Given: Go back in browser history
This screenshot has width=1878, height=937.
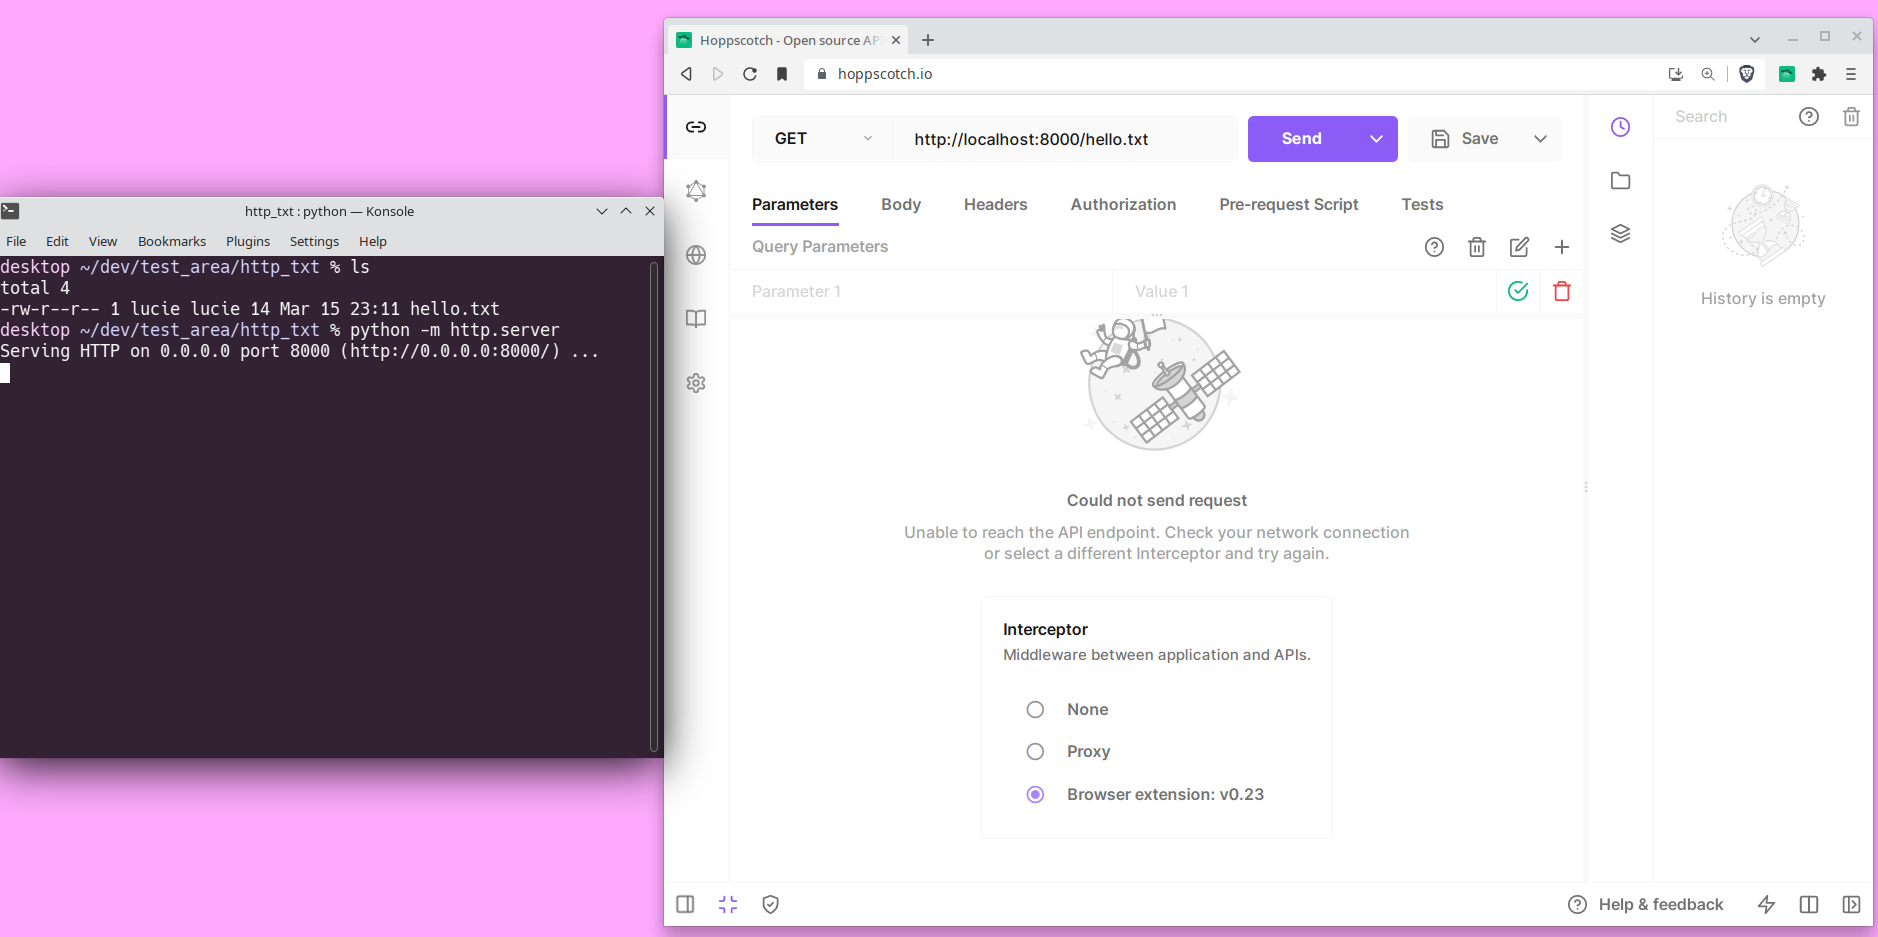Looking at the screenshot, I should 686,74.
